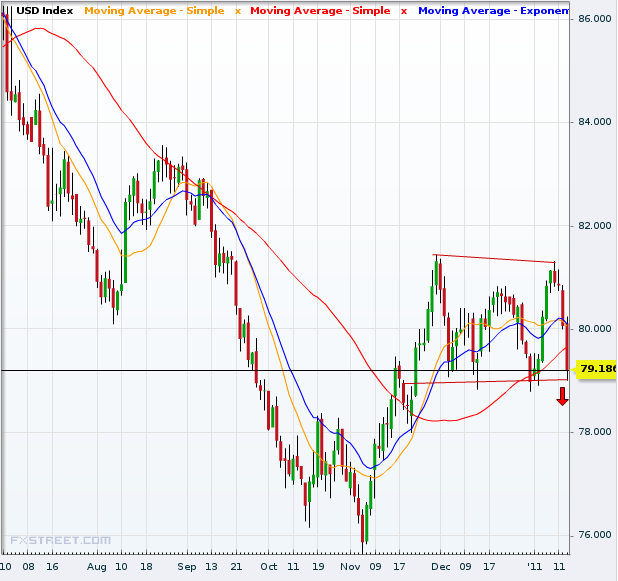
Task: Click the 21 date axis label
Action: click(236, 567)
